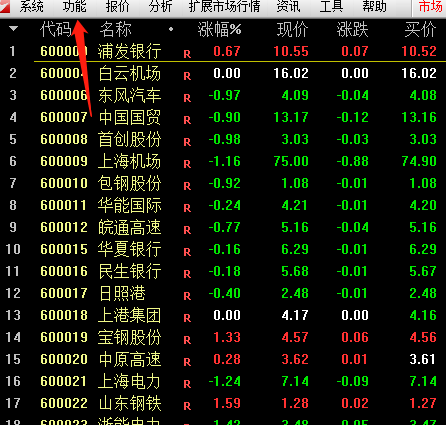
Task: Click the red 市场 tab
Action: 431,6
